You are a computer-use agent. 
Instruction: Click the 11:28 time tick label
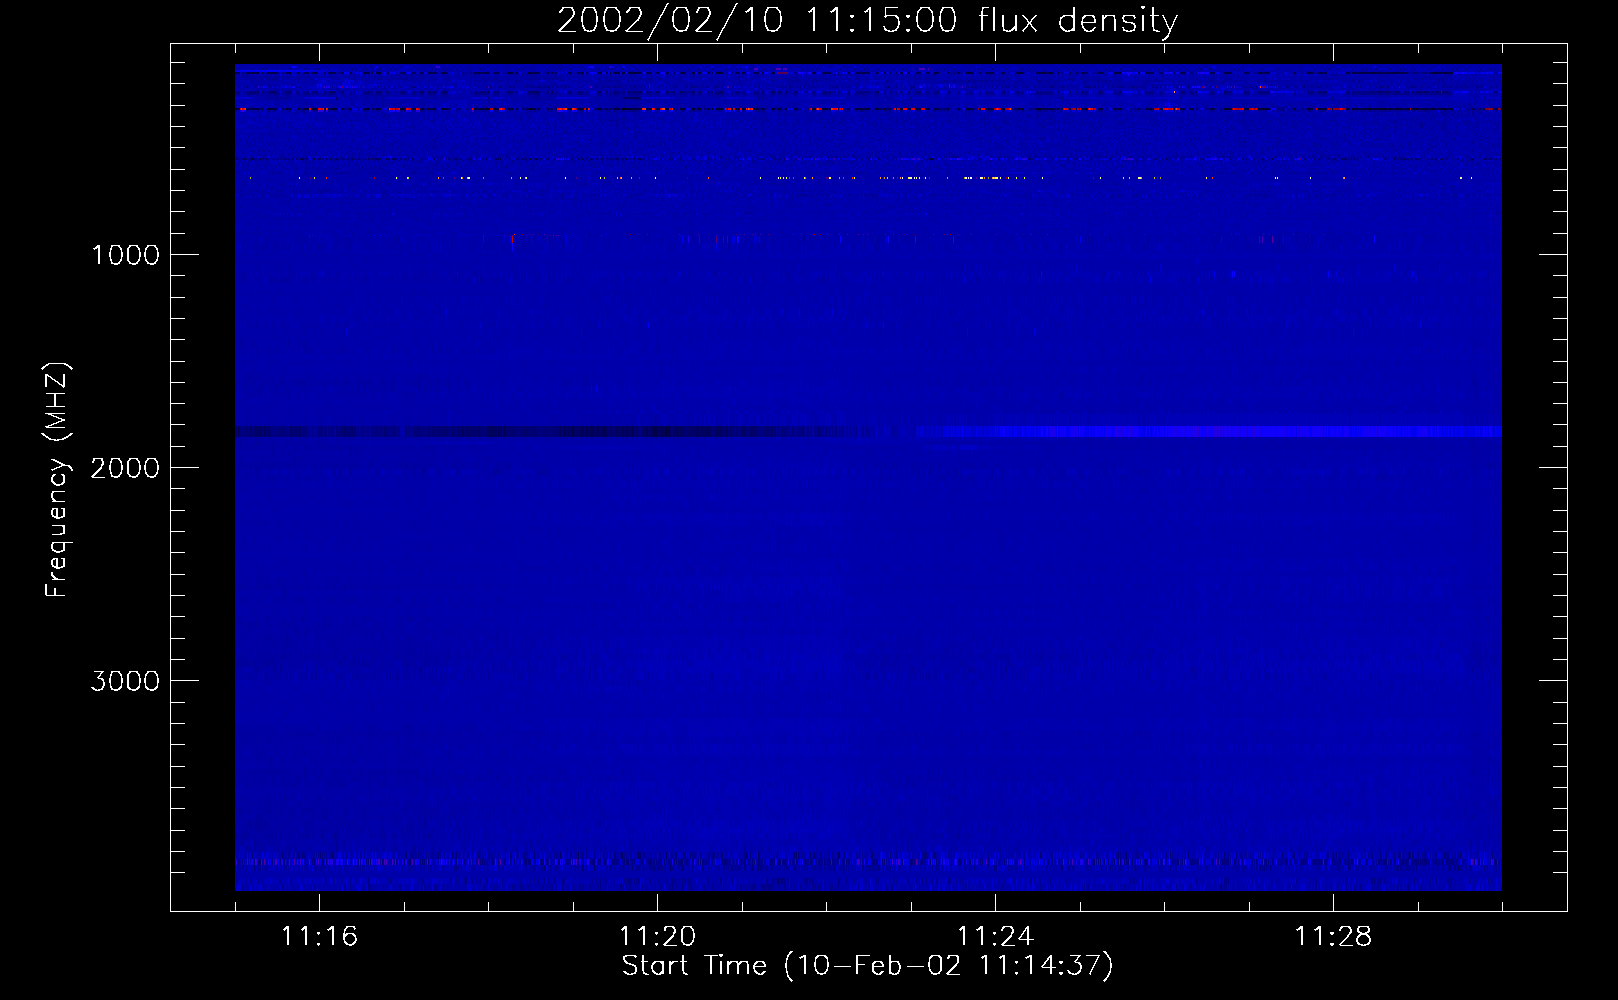point(1333,937)
